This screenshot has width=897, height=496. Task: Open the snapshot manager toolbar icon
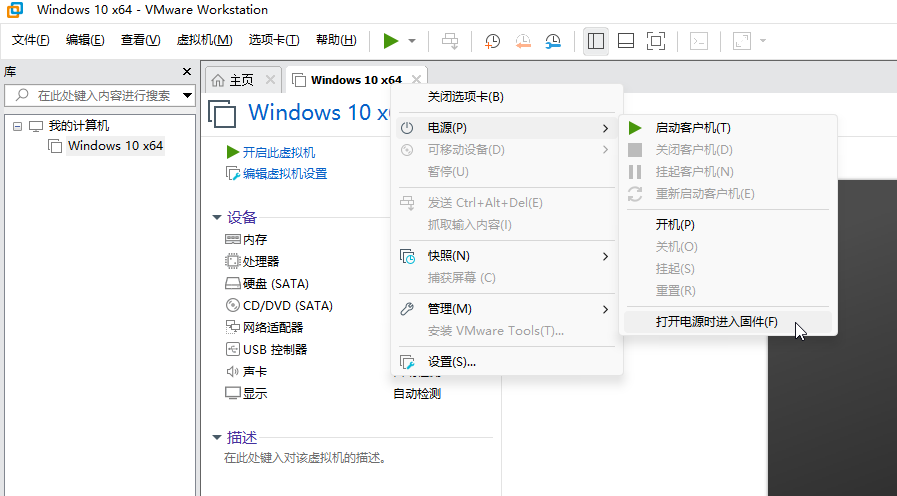[x=553, y=41]
